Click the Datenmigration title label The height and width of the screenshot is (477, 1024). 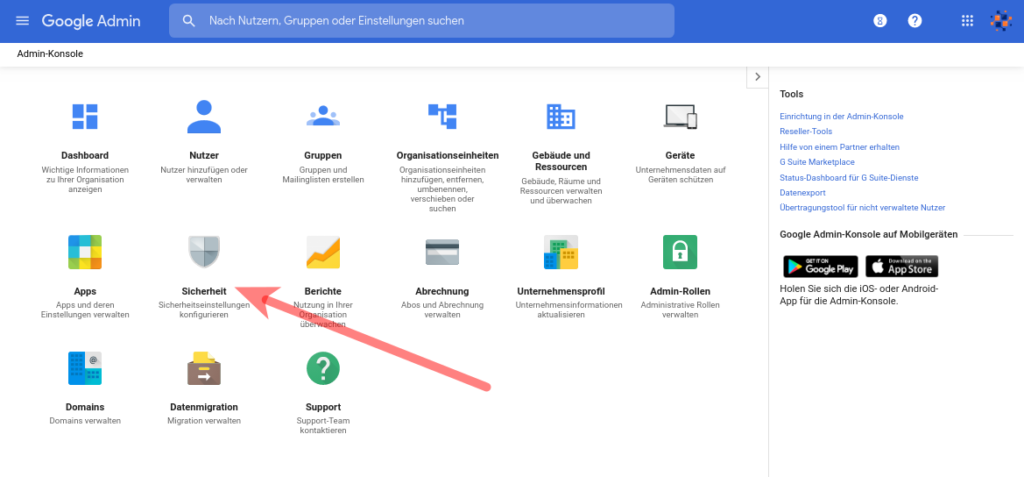coord(204,407)
